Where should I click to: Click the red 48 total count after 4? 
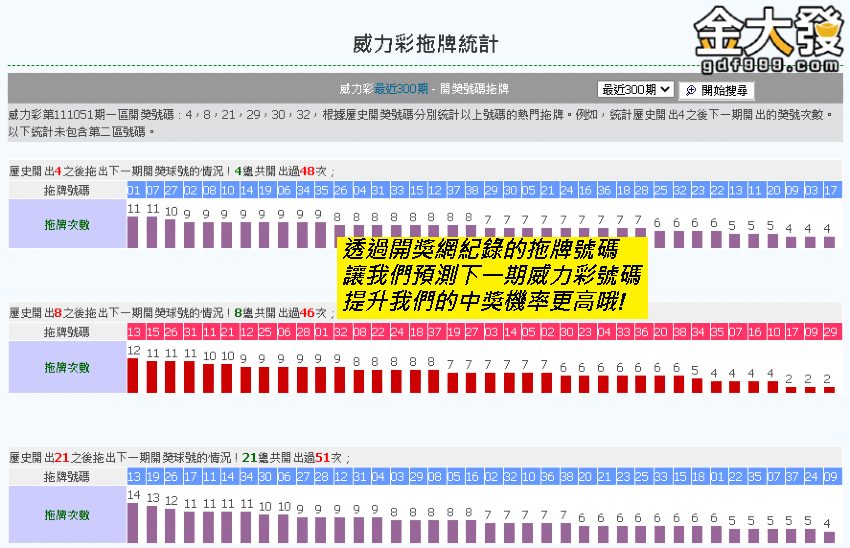click(307, 171)
